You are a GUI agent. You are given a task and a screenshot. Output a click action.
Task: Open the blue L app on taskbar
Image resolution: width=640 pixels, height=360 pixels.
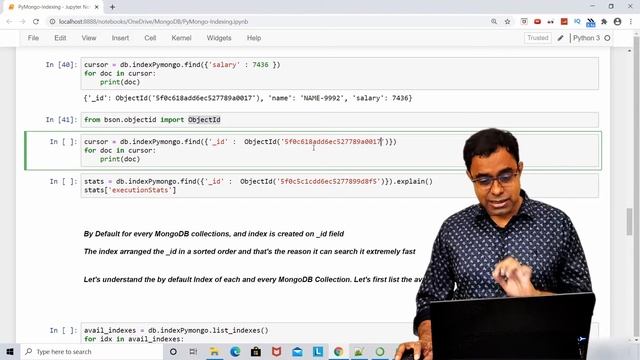318,351
